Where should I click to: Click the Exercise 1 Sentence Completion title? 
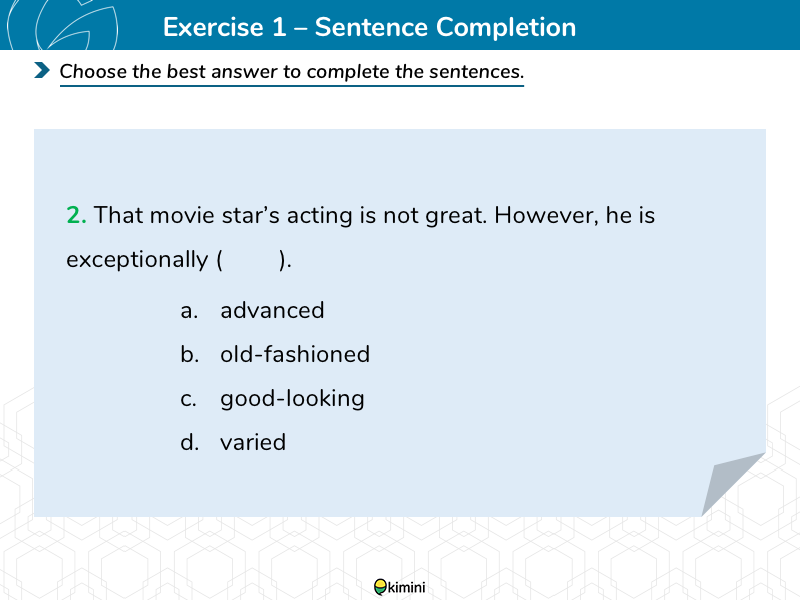pyautogui.click(x=369, y=27)
